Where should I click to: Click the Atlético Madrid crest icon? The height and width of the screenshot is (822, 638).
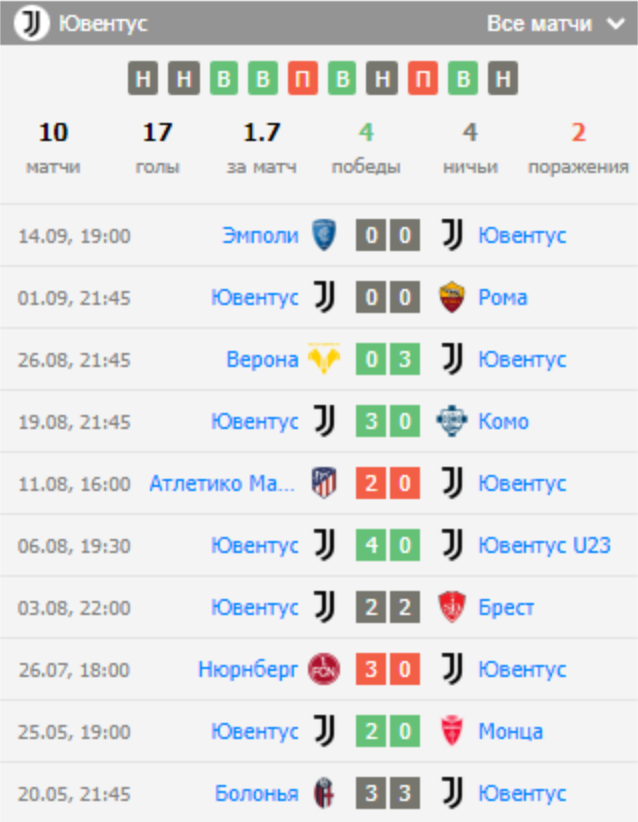[x=324, y=483]
